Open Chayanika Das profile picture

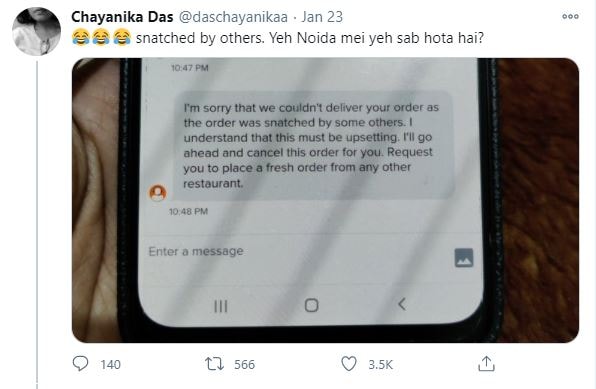tap(36, 31)
